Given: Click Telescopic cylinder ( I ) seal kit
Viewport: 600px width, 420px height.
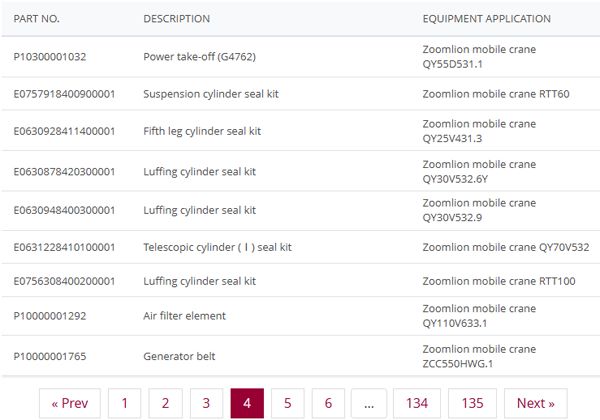Looking at the screenshot, I should click(x=218, y=247).
